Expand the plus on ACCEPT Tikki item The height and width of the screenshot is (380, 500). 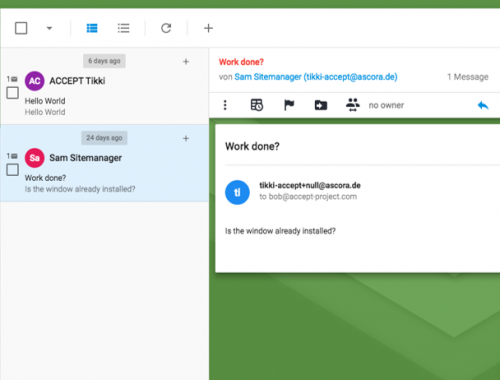[186, 62]
